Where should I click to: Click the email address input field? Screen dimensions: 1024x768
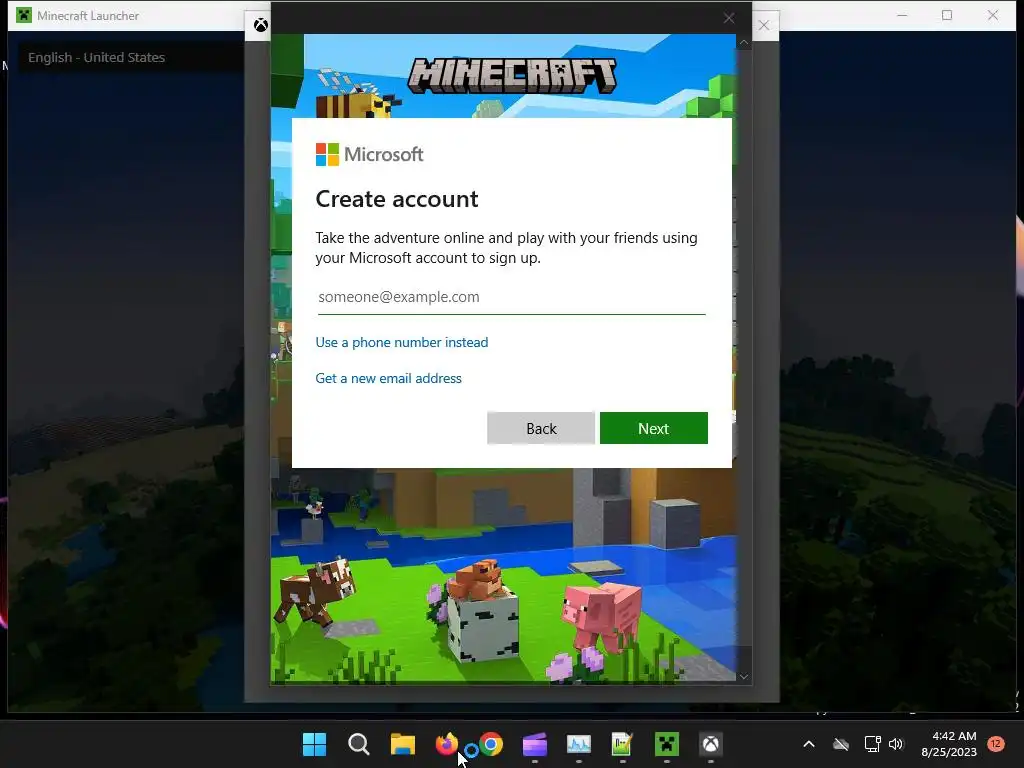[x=511, y=297]
